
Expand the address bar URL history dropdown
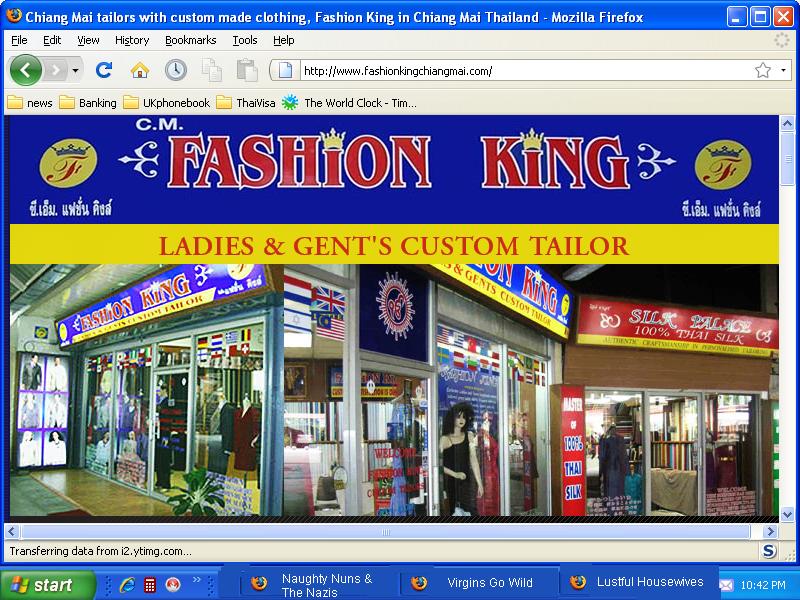pos(783,70)
